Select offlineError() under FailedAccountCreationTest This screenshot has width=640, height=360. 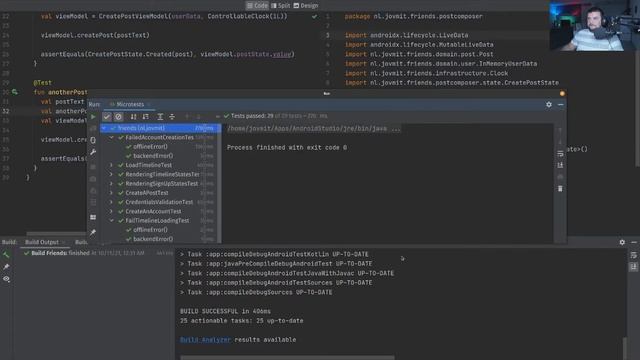pos(150,147)
